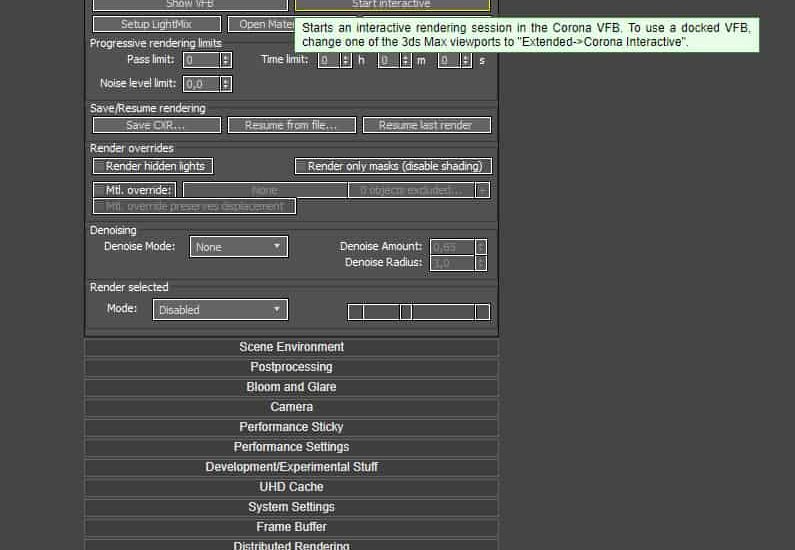Open the Render selected Mode dropdown
795x550 pixels.
(220, 310)
